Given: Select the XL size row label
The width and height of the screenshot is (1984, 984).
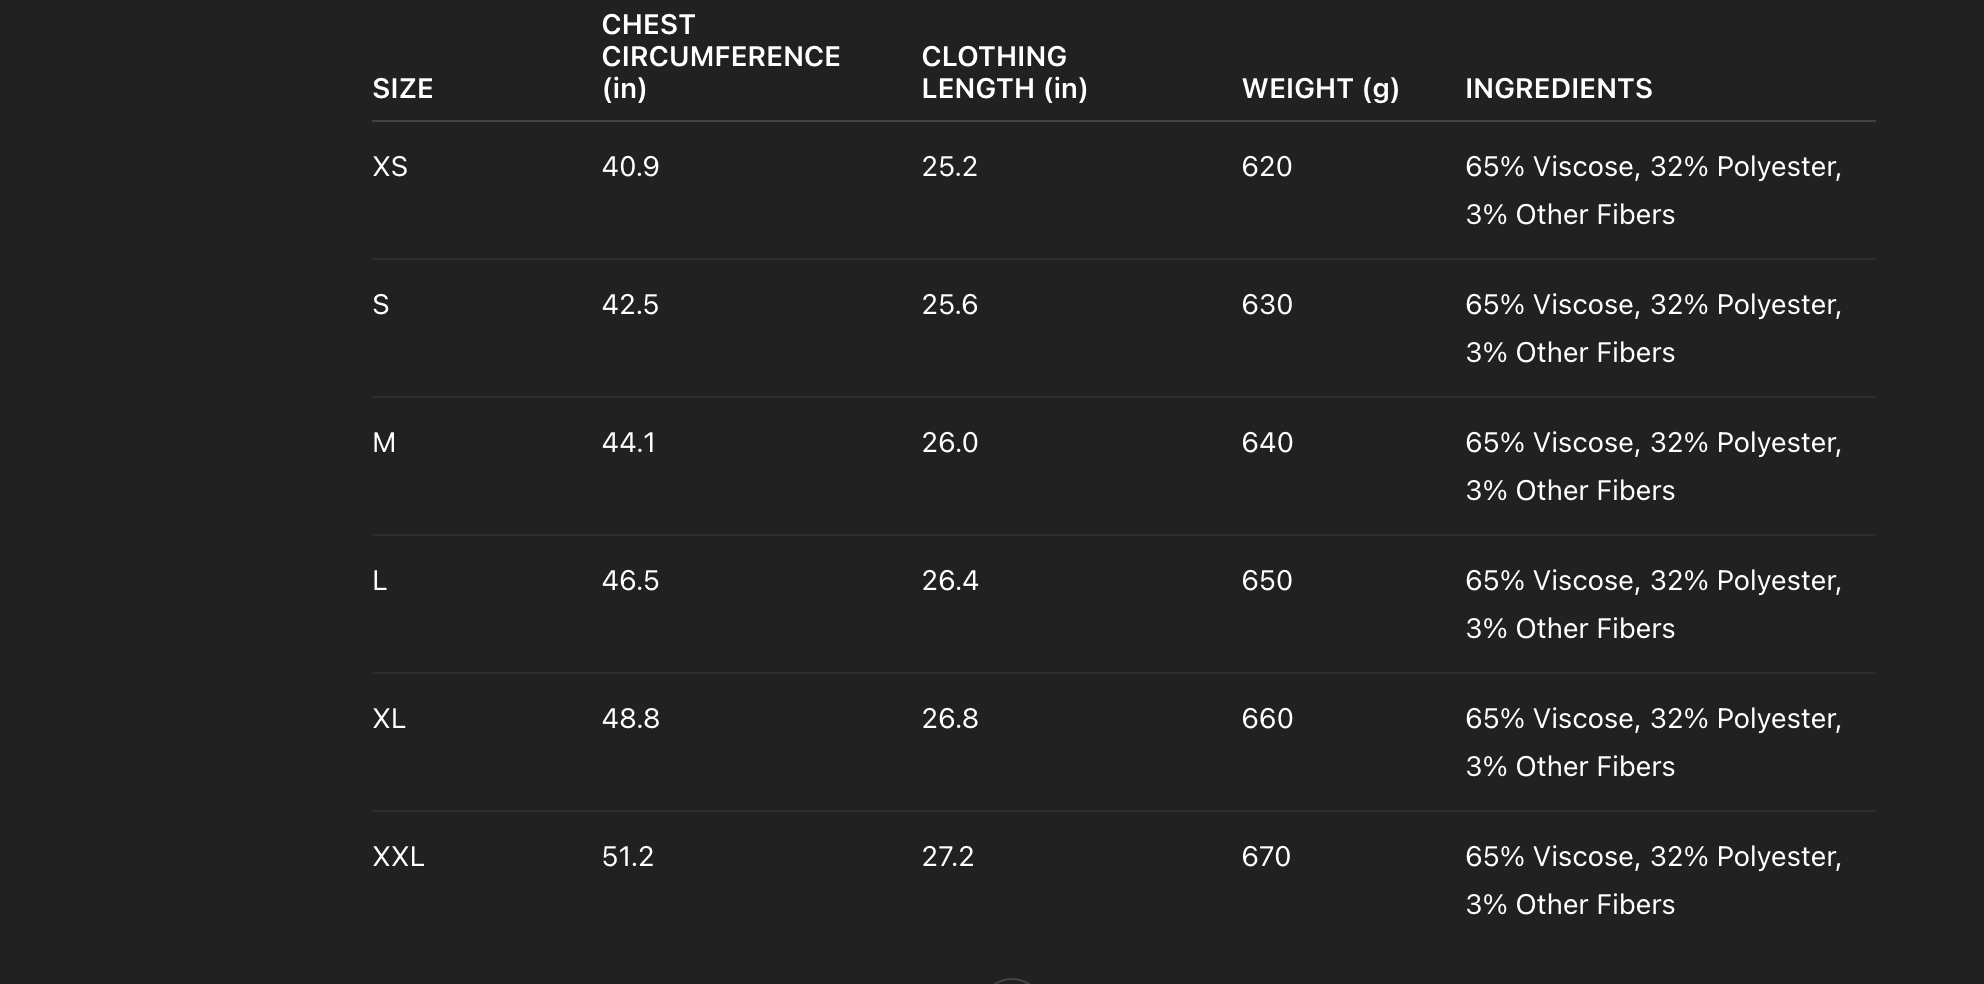Looking at the screenshot, I should [x=389, y=719].
